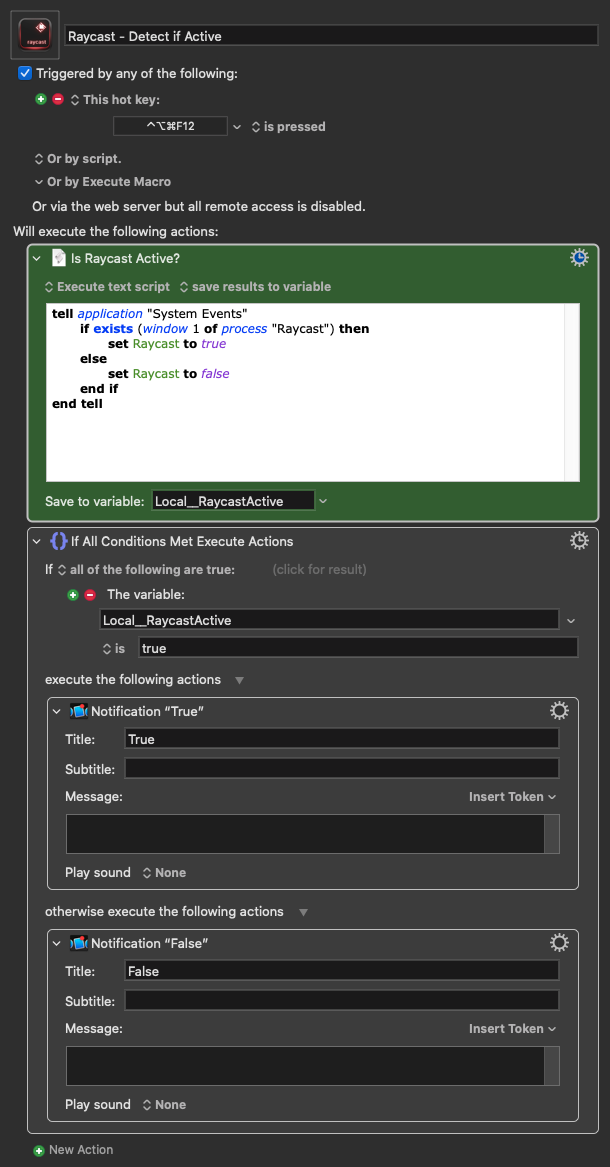Open Notification "True" gear menu
The image size is (610, 1167).
coord(559,712)
